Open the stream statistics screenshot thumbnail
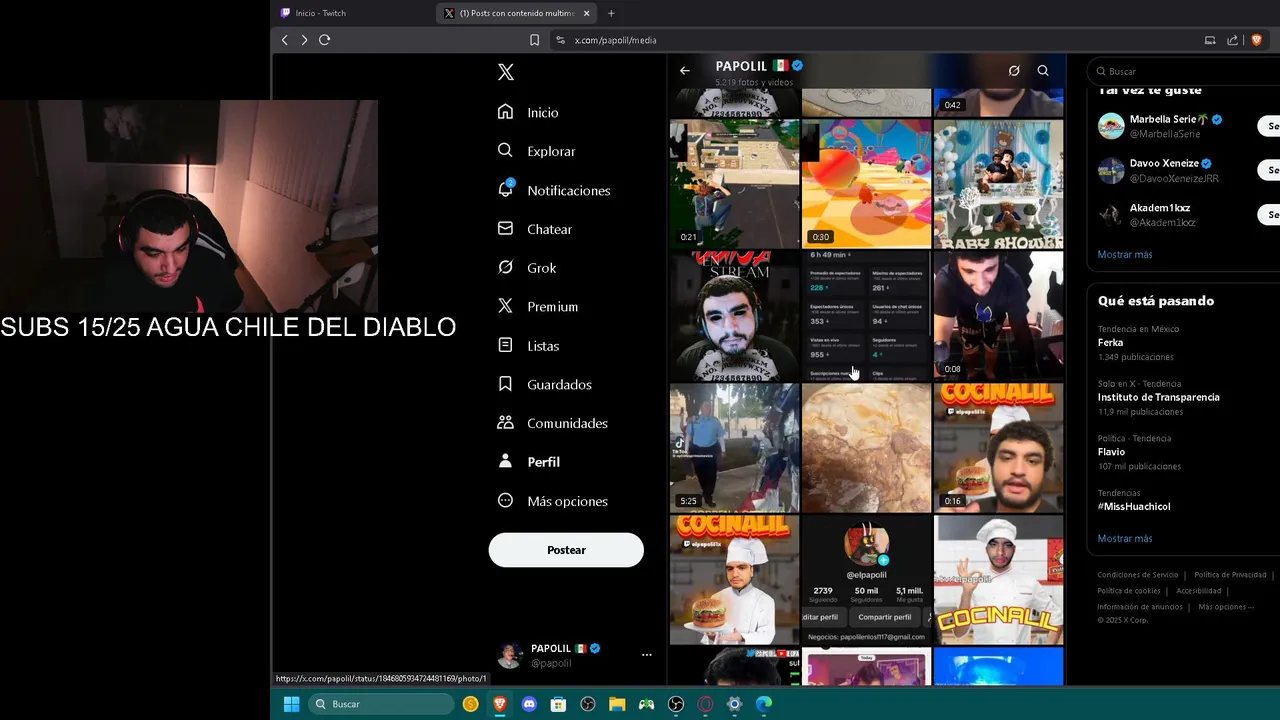 coord(866,316)
